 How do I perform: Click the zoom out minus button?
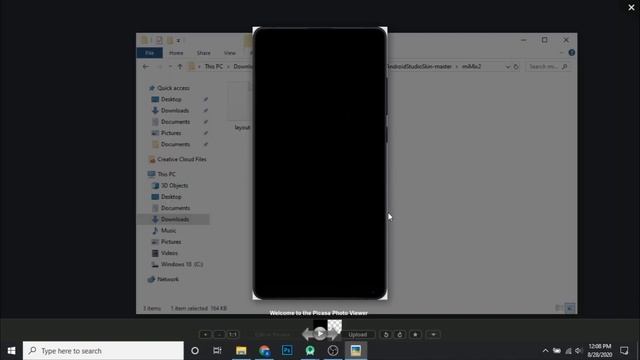pos(219,335)
